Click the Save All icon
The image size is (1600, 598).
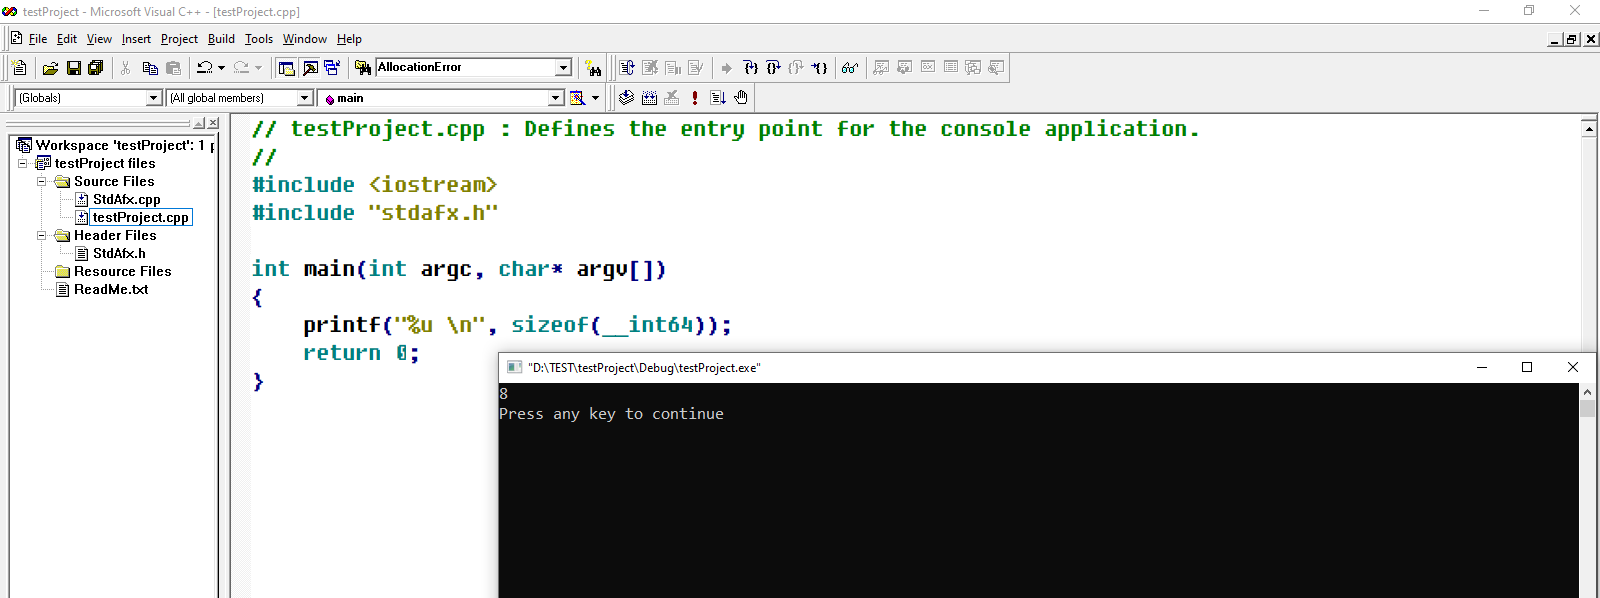point(96,68)
